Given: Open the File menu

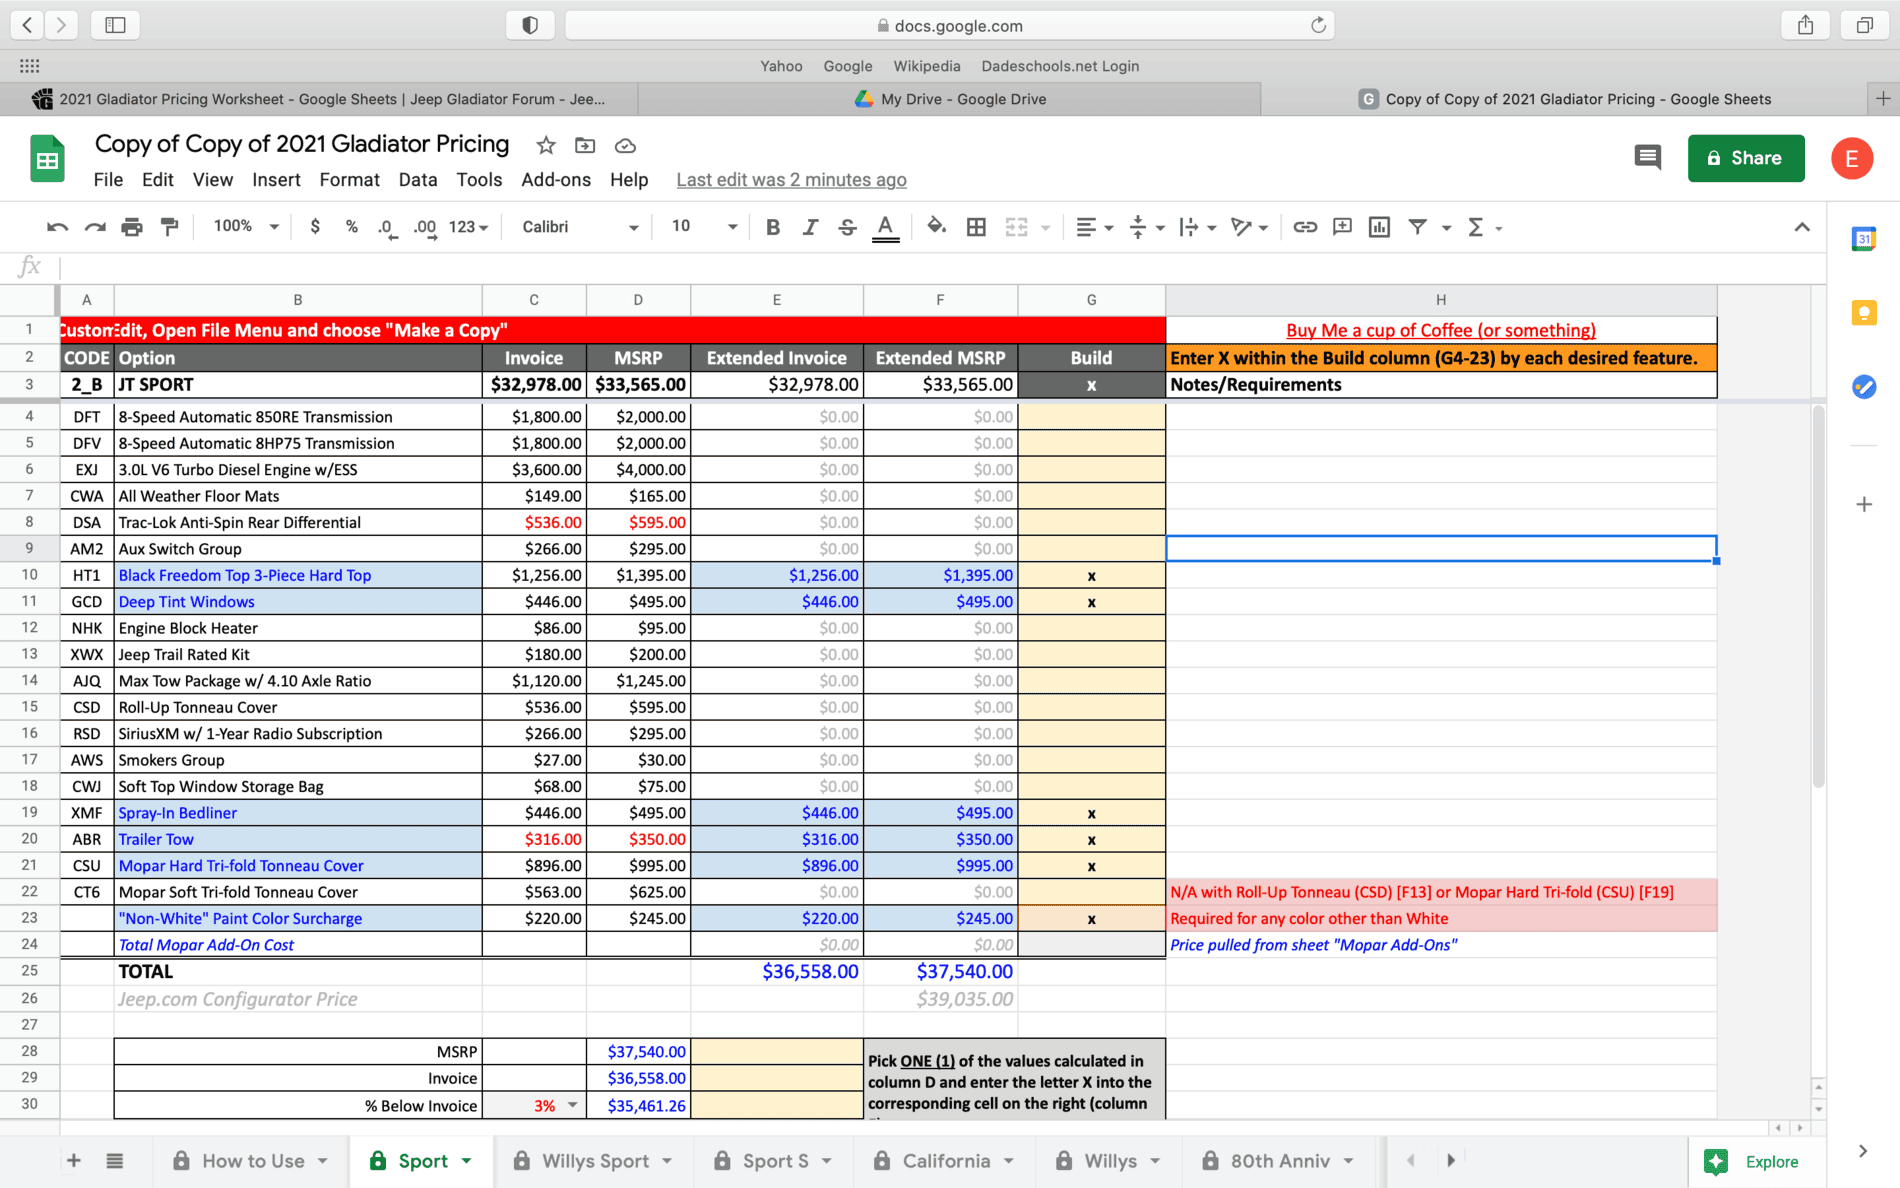Looking at the screenshot, I should [x=108, y=180].
